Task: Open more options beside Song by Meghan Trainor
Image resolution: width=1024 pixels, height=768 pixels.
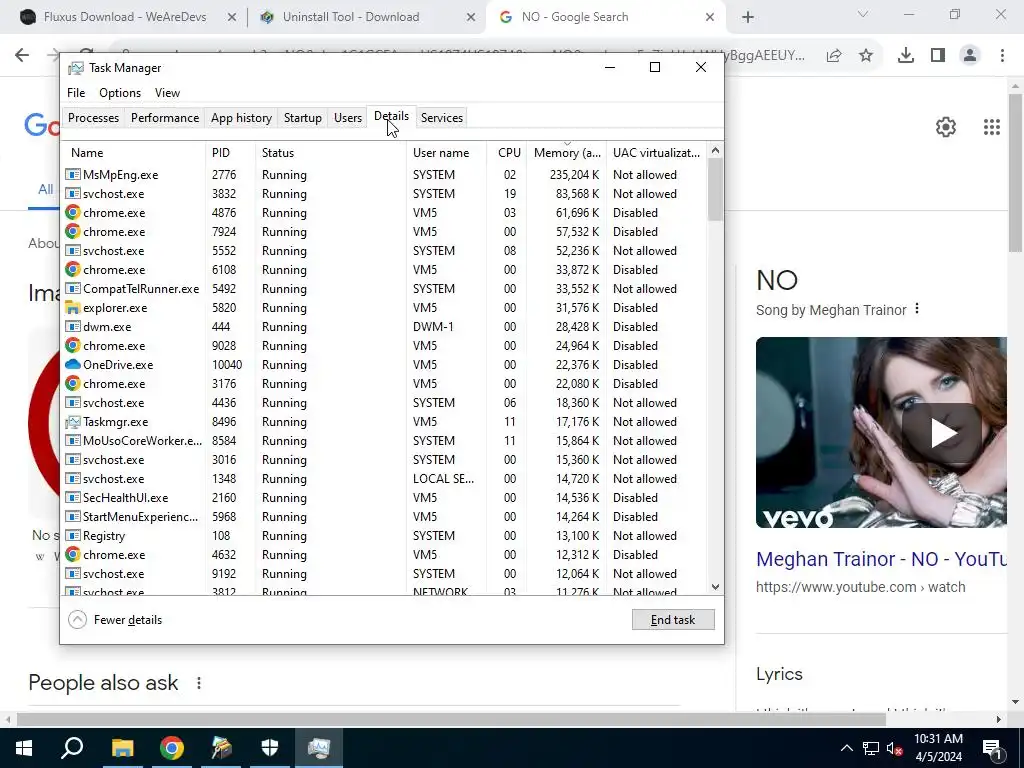Action: pyautogui.click(x=917, y=308)
